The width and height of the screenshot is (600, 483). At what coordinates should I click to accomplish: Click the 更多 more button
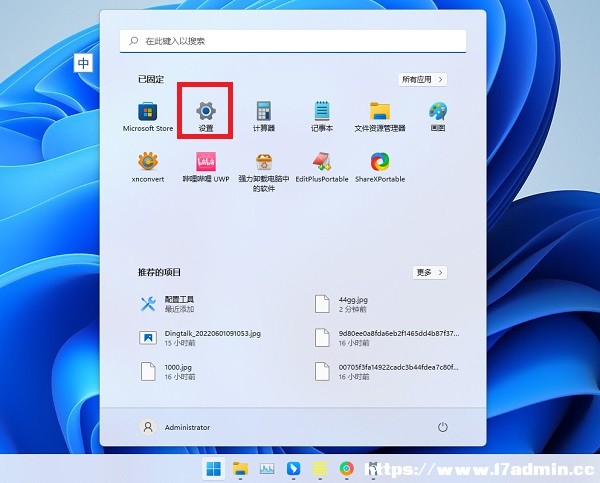(x=430, y=273)
